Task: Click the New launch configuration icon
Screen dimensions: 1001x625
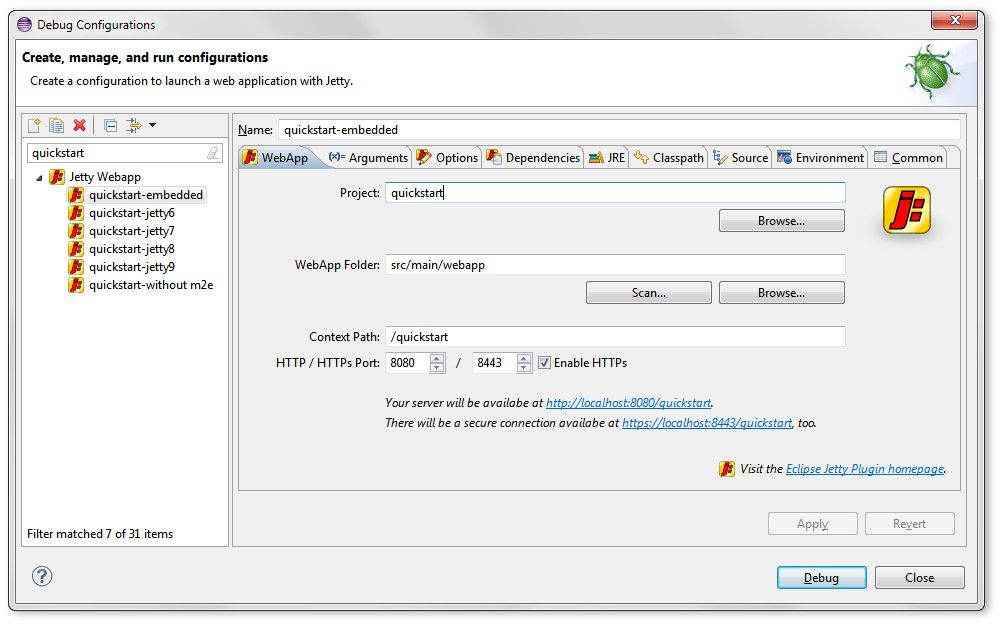Action: click(34, 125)
